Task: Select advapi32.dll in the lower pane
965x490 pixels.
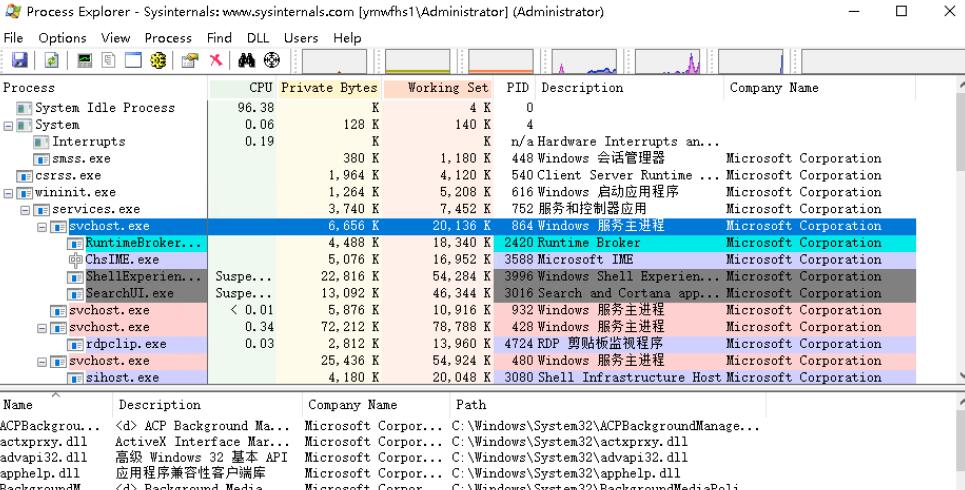Action: click(44, 458)
